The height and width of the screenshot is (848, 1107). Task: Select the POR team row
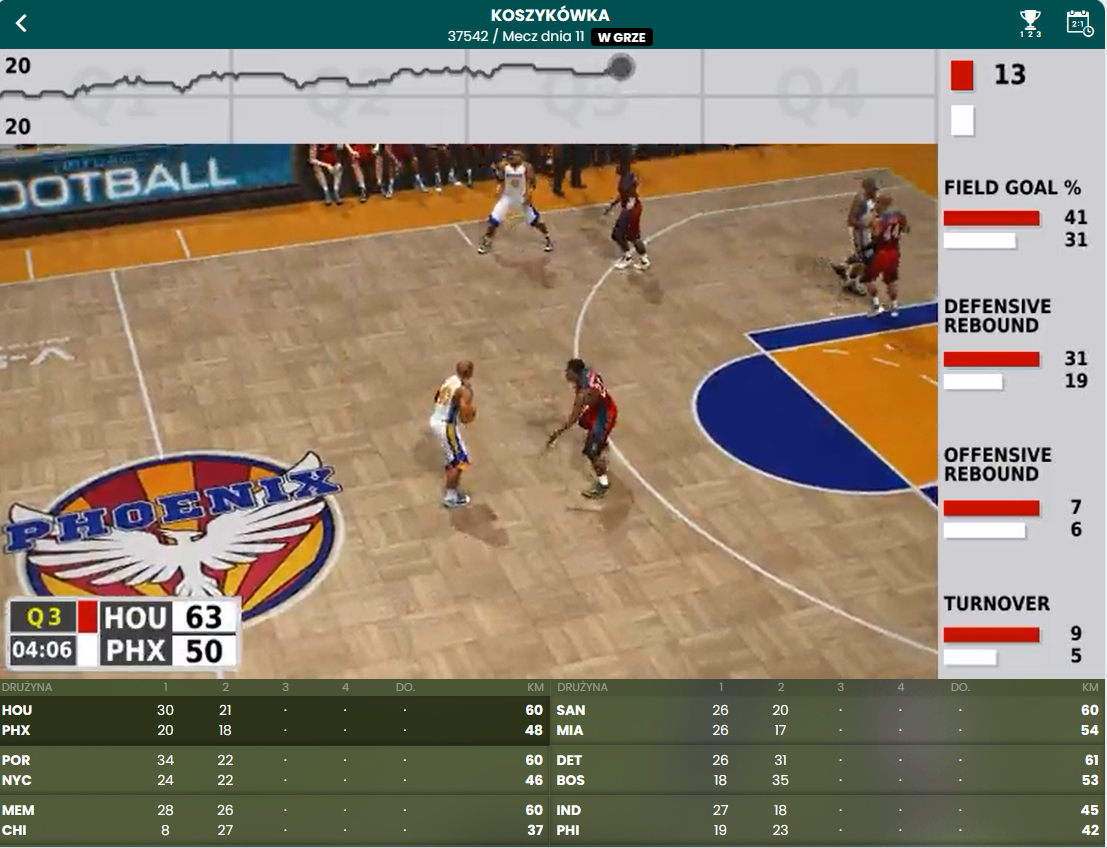[x=275, y=760]
